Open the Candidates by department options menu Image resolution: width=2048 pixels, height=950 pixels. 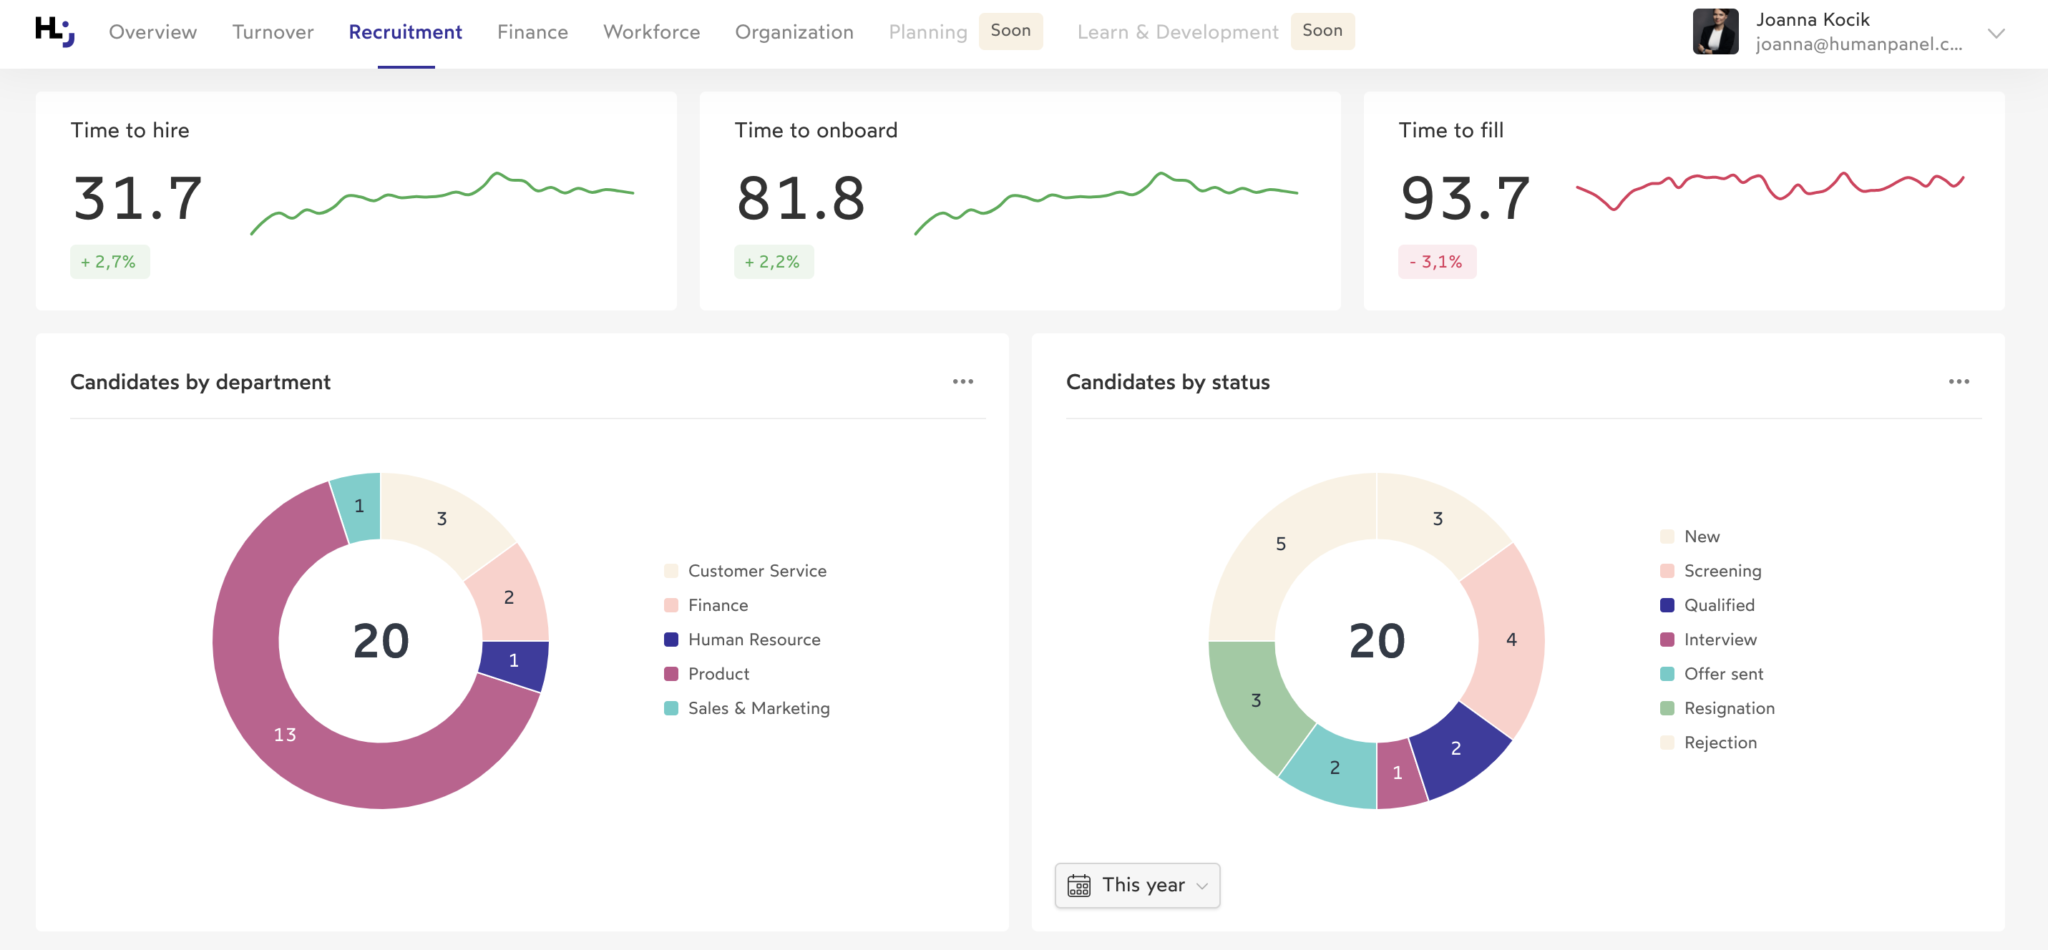point(963,381)
